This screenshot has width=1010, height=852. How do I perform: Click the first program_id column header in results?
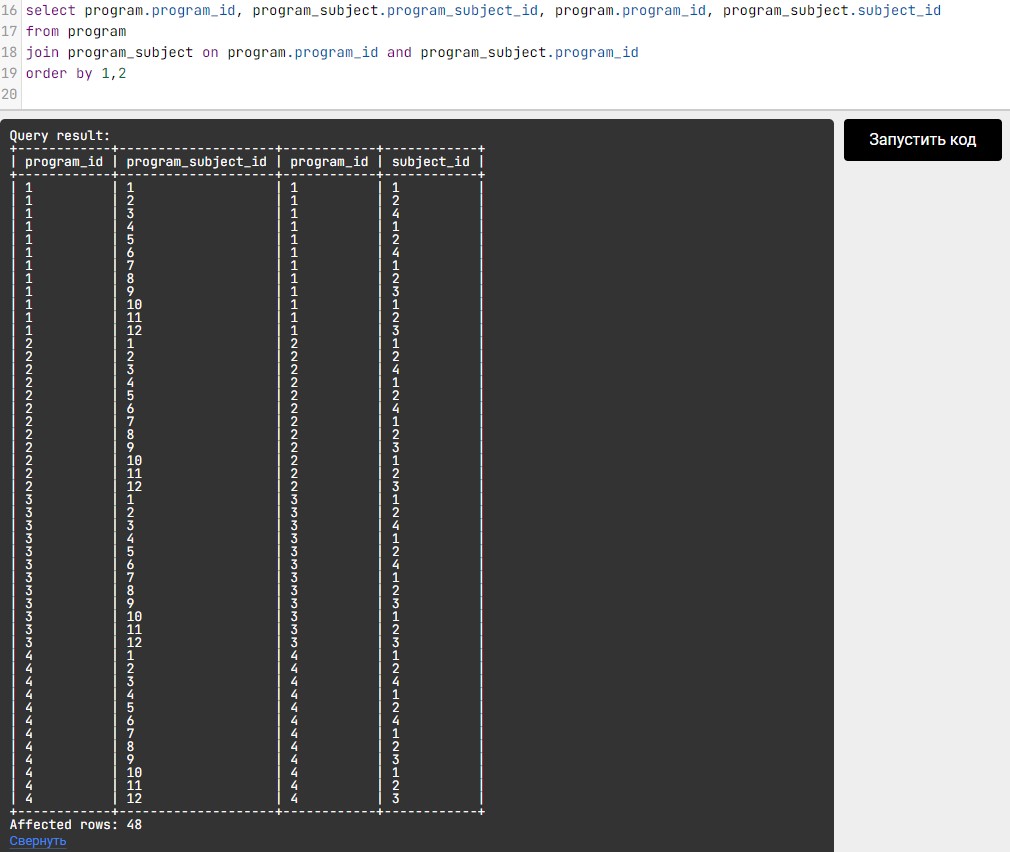[63, 161]
